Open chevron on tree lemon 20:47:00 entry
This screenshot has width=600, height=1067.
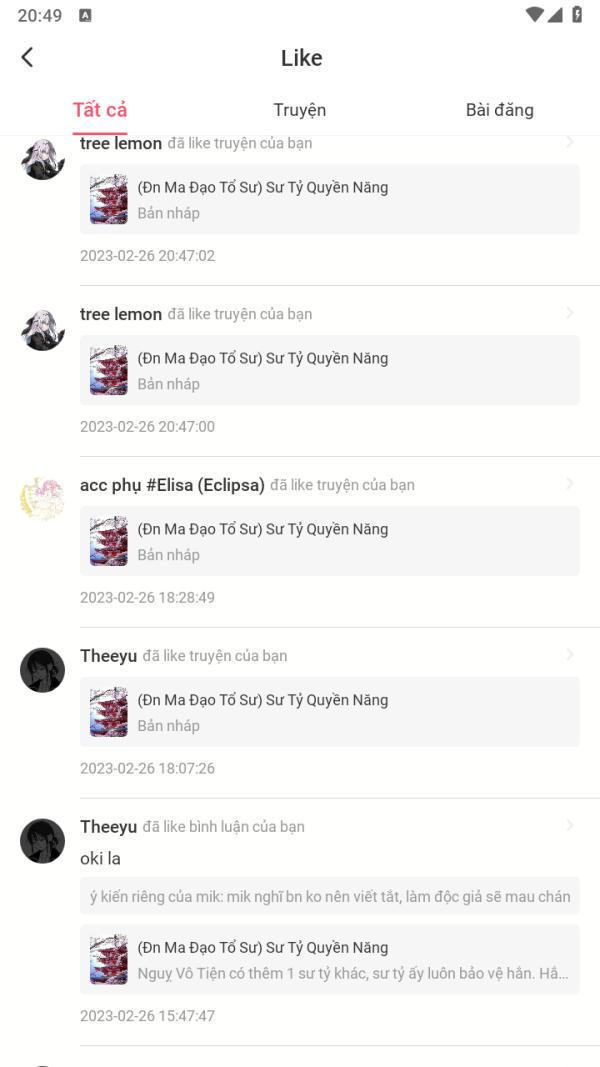tap(569, 313)
